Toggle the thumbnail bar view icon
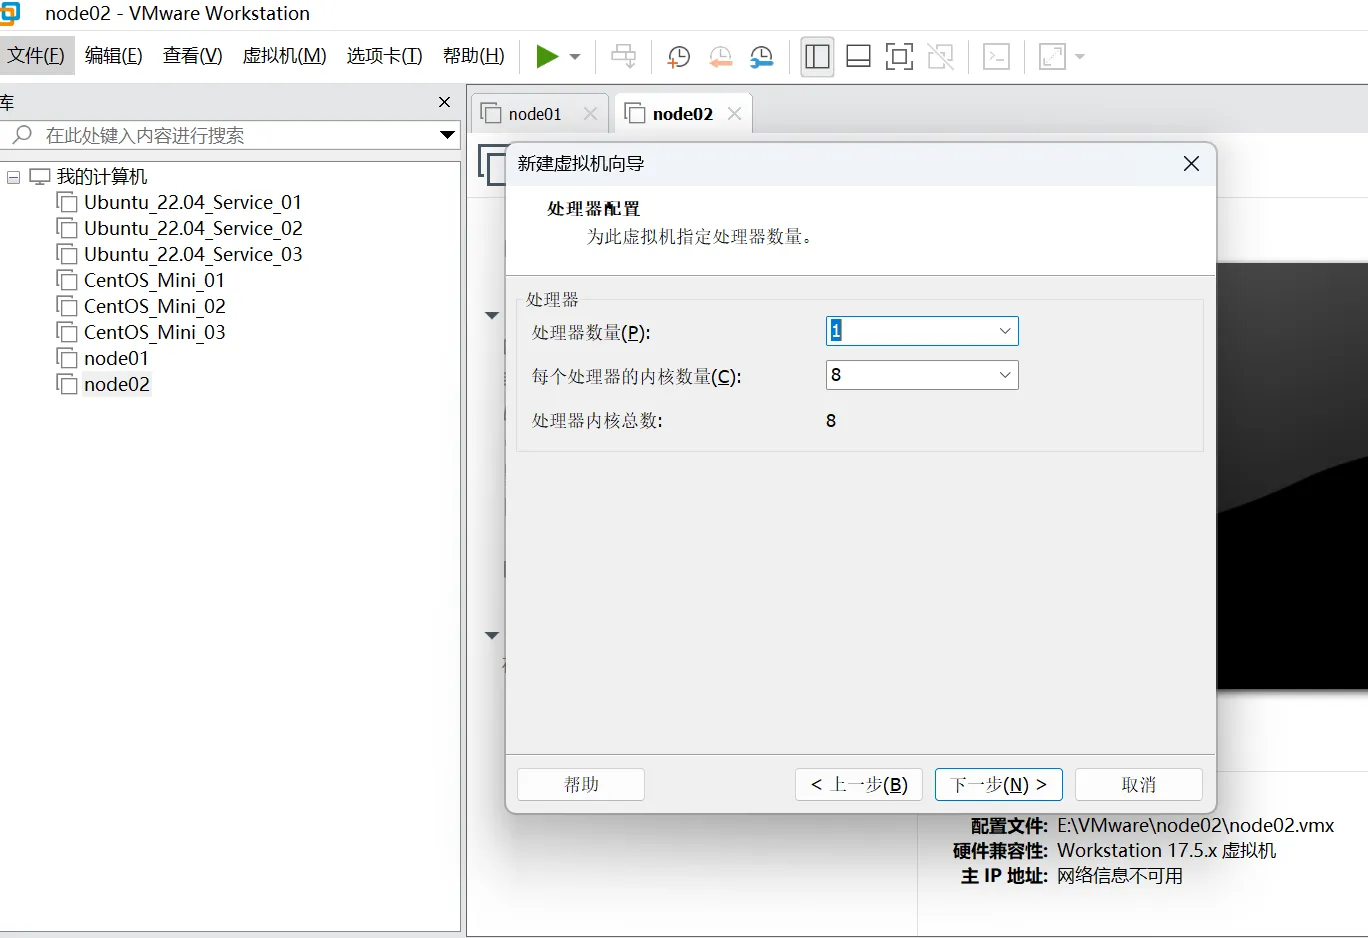Viewport: 1368px width, 938px height. tap(858, 57)
